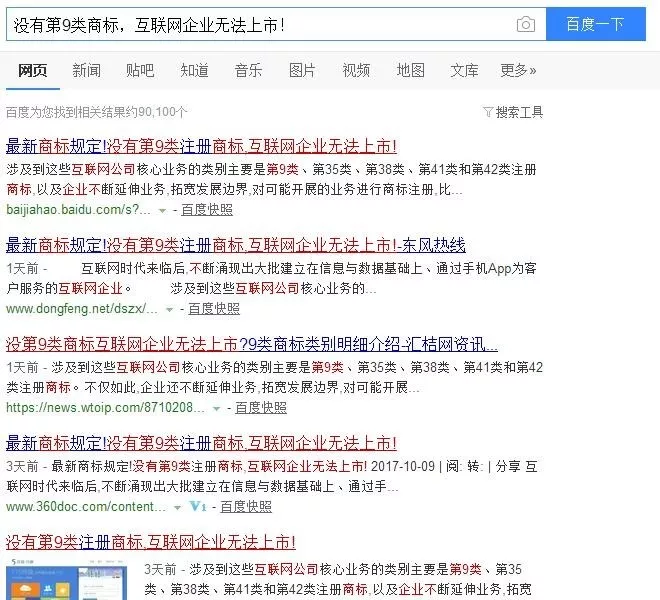The image size is (660, 600).
Task: Click the funnel icon beside 搜索工具
Action: [x=488, y=112]
